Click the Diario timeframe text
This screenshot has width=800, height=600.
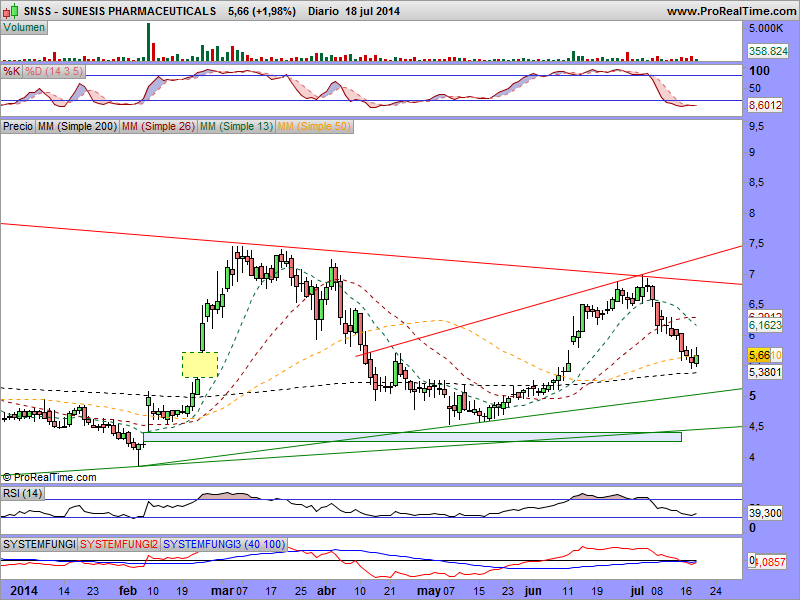pyautogui.click(x=323, y=11)
